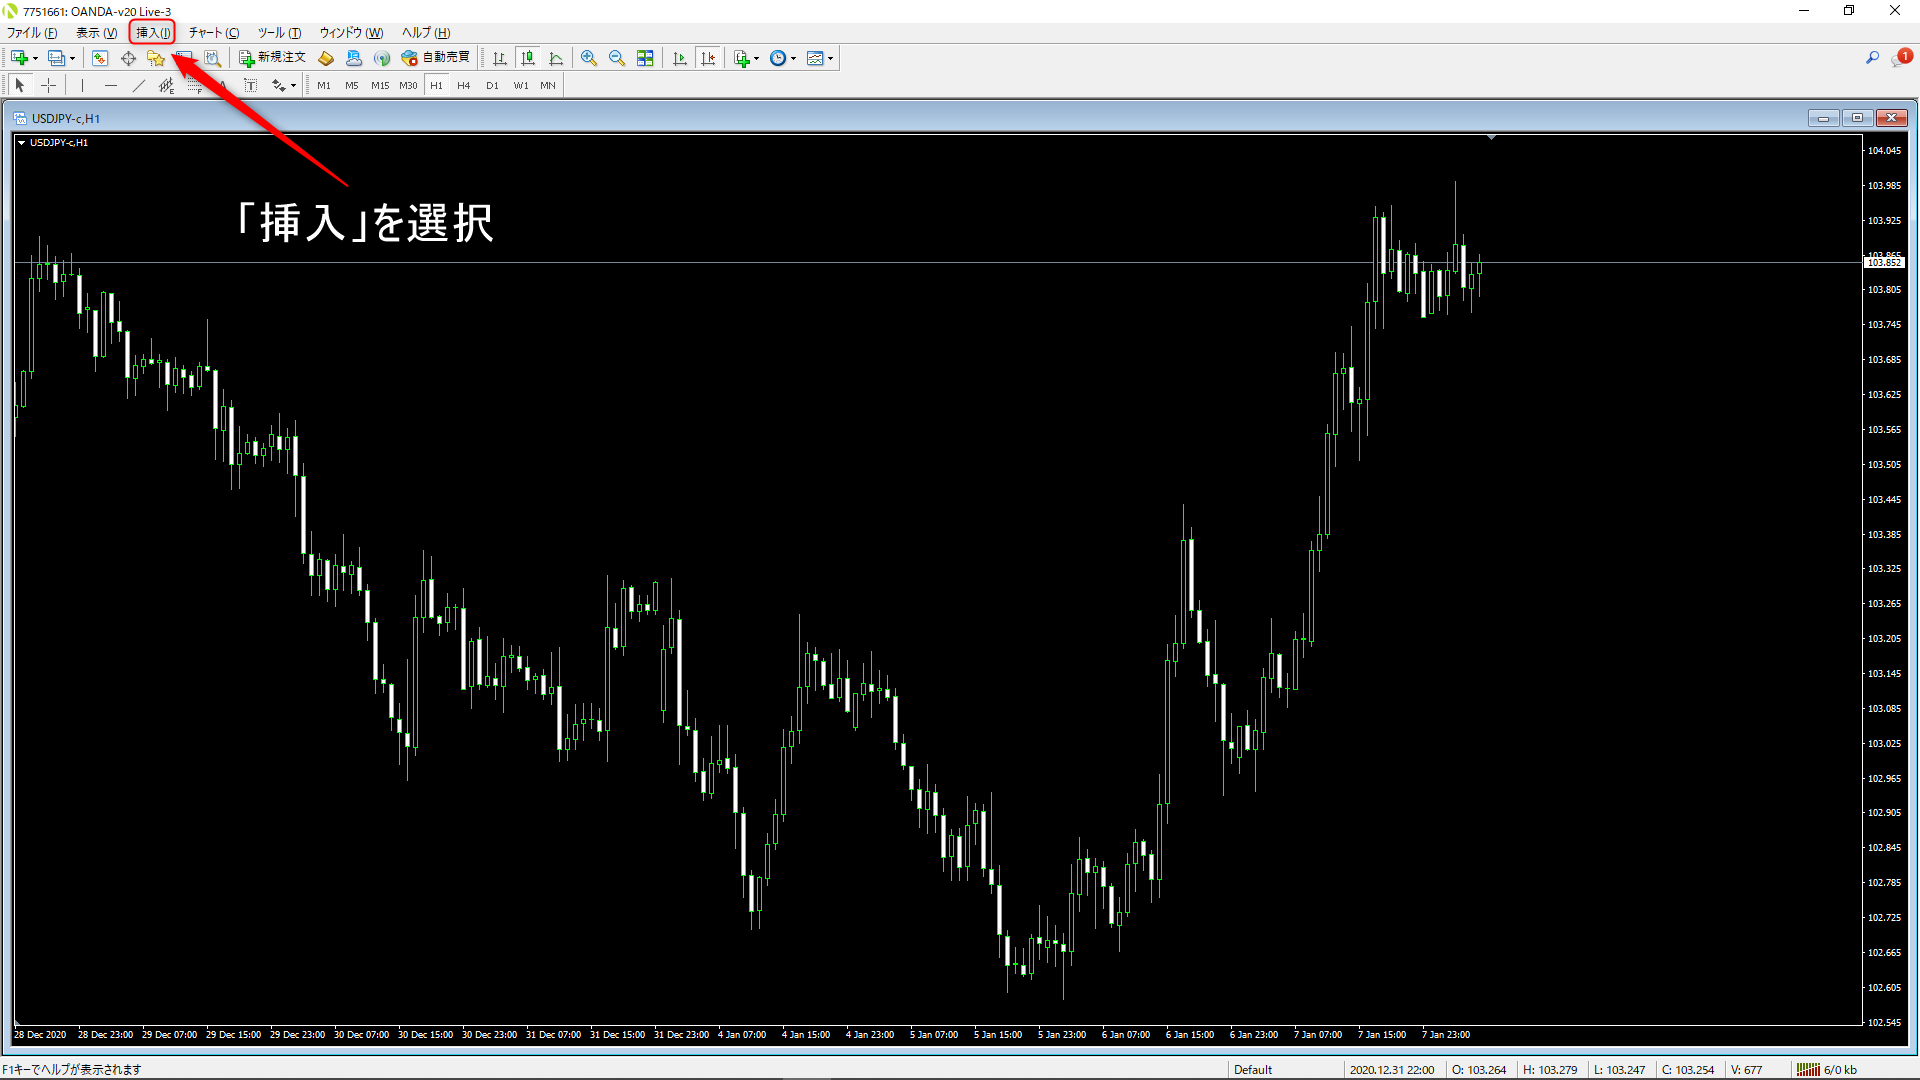Switch timeframe to M1

point(324,86)
